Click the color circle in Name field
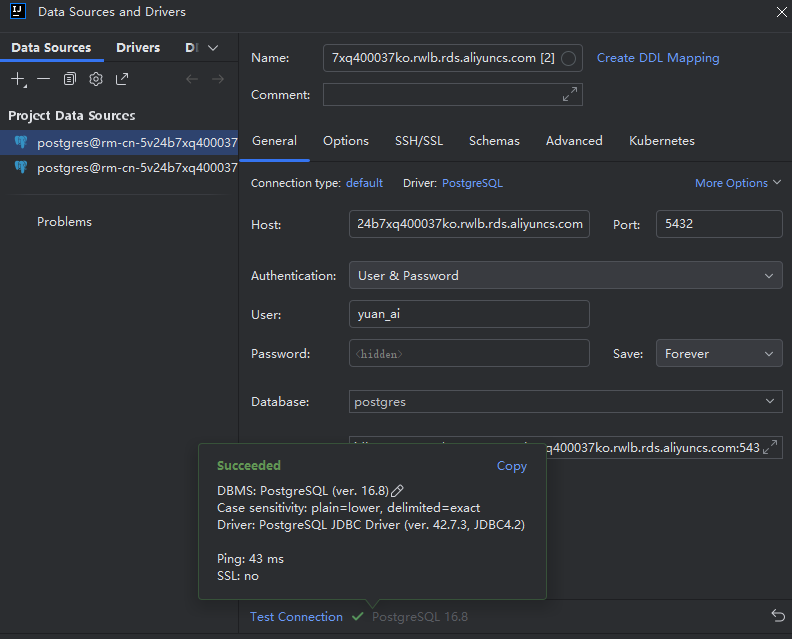 pos(568,58)
